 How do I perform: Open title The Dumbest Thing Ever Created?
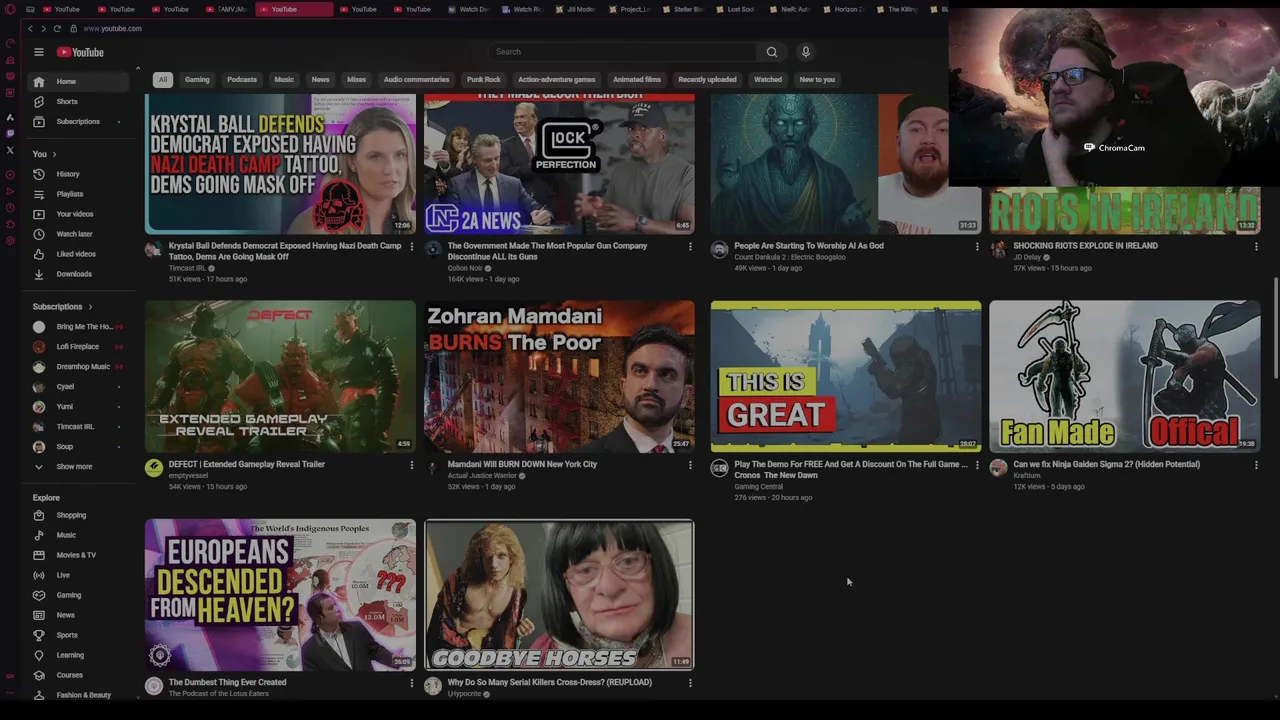[227, 683]
